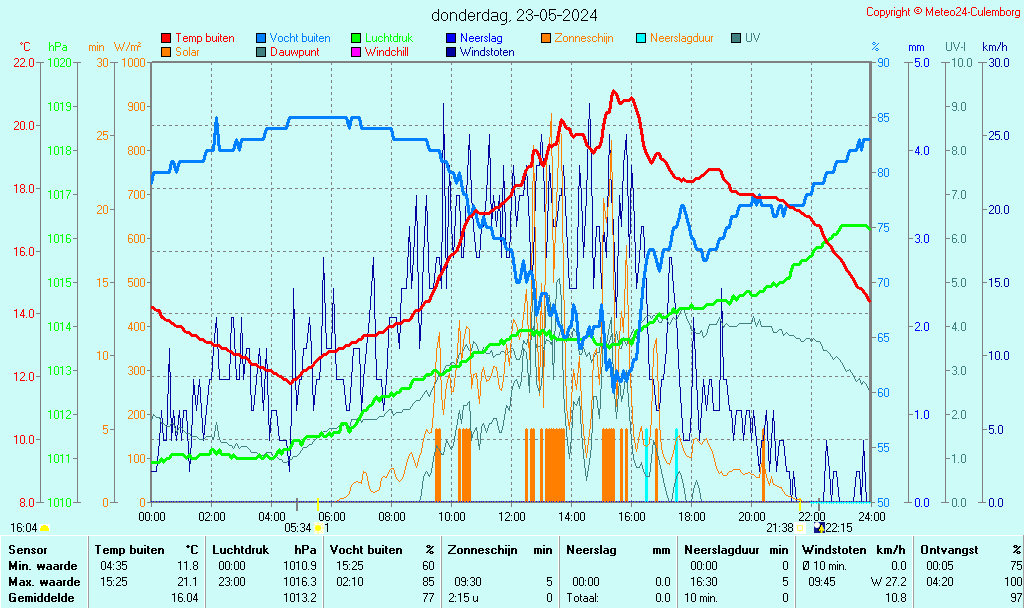Click the magenta Windchill legend square
Image resolution: width=1026 pixels, height=608 pixels.
pyautogui.click(x=356, y=52)
